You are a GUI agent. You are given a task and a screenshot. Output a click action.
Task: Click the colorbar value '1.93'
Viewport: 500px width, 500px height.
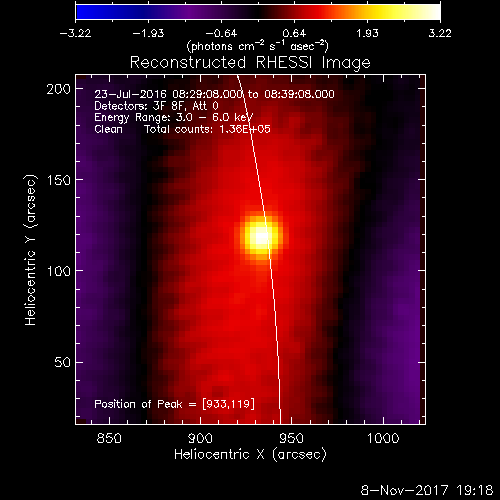tap(367, 33)
